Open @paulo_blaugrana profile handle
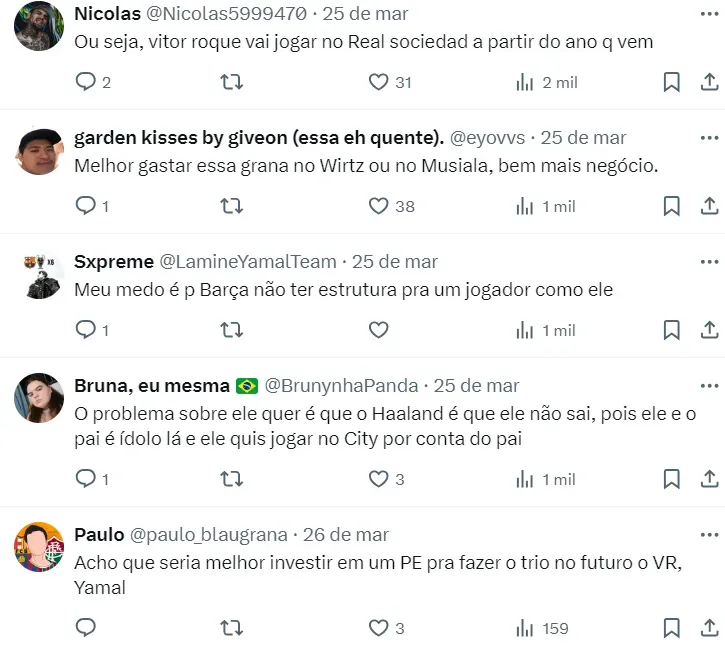This screenshot has height=647, width=725. pyautogui.click(x=209, y=535)
